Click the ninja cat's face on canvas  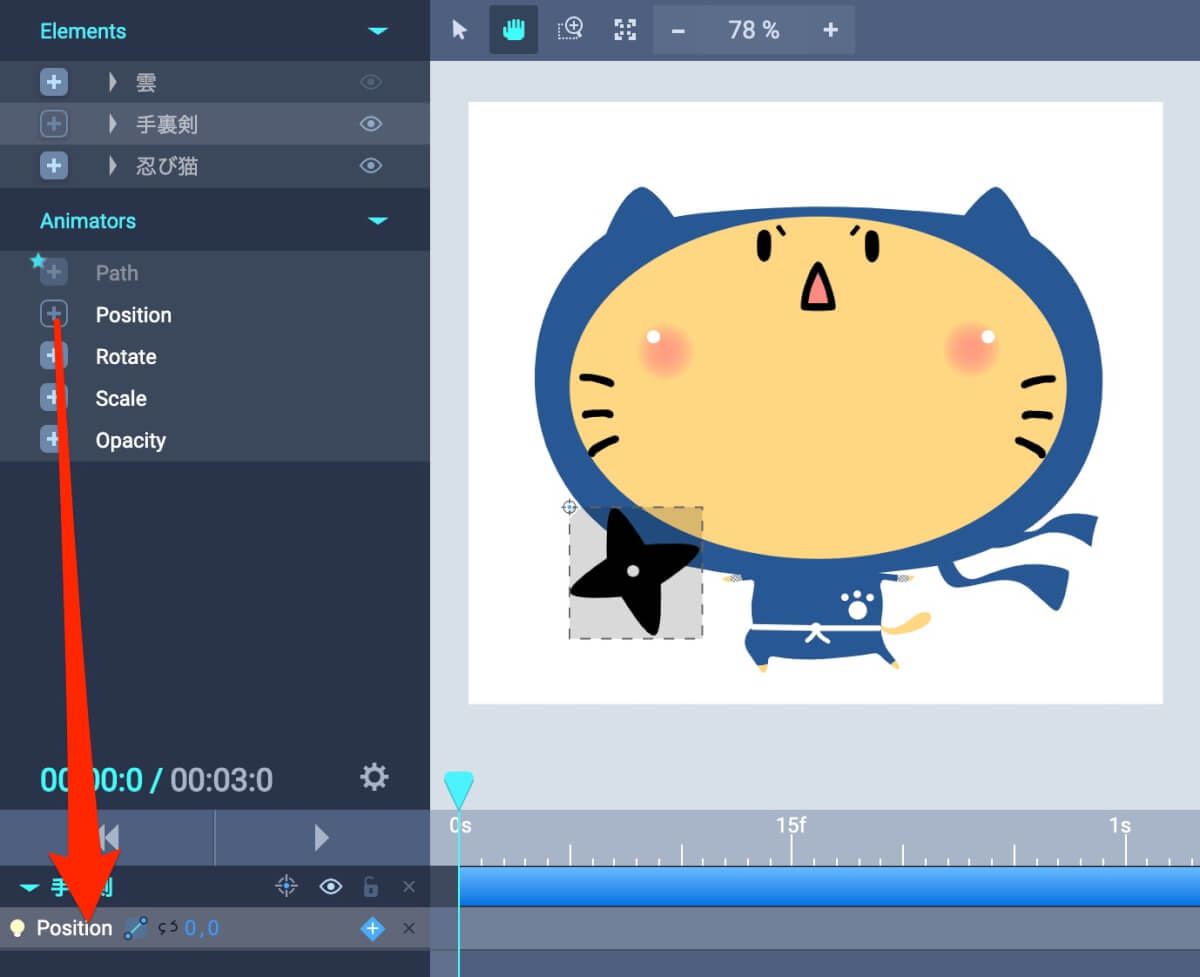coord(818,386)
